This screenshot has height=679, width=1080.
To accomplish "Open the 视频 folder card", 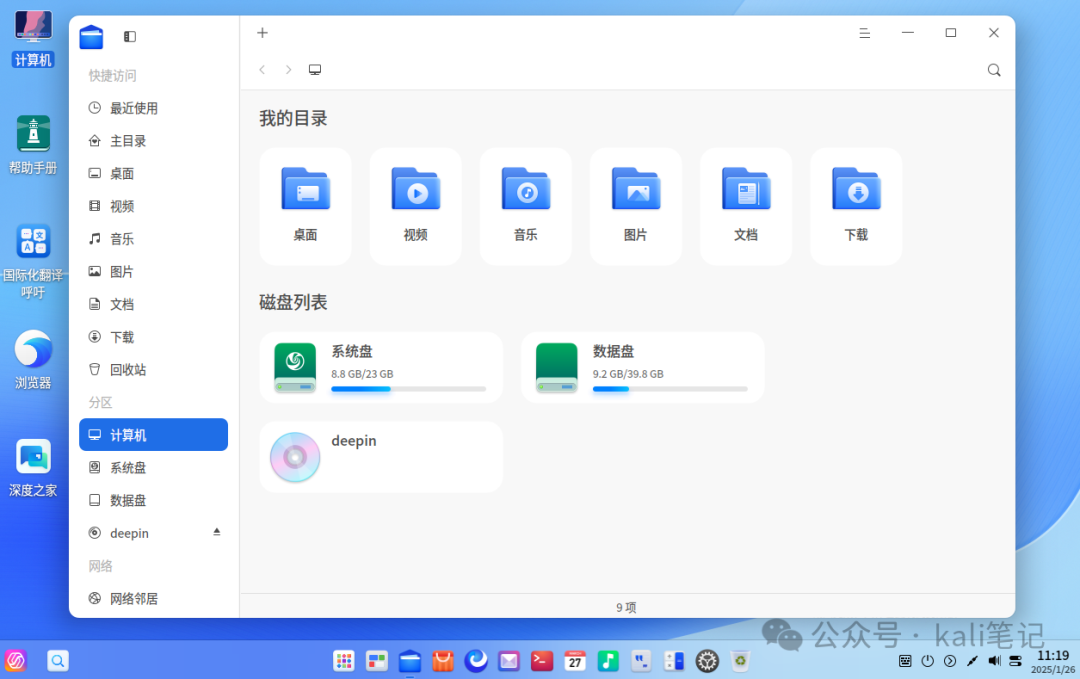I will point(415,207).
